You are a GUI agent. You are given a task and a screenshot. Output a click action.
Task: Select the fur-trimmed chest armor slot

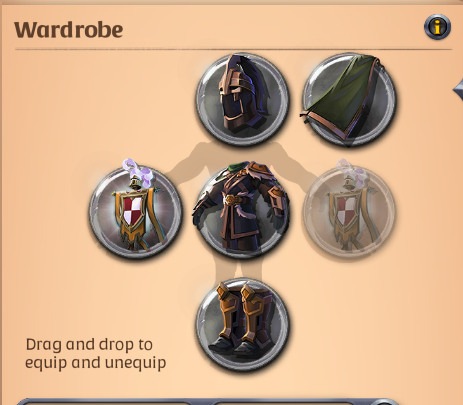[x=242, y=211]
